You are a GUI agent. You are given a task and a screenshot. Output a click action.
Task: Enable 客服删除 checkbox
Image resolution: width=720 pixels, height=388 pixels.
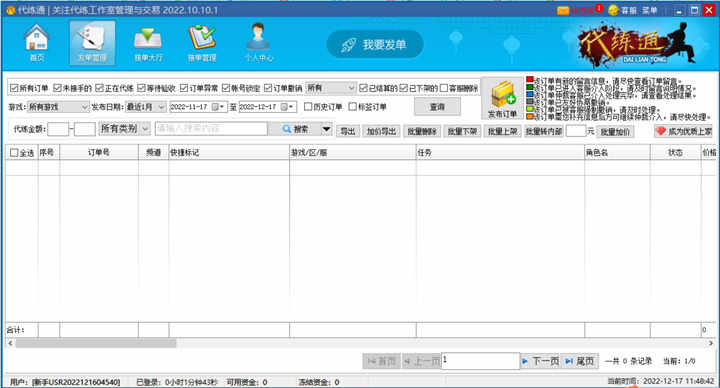pyautogui.click(x=444, y=88)
